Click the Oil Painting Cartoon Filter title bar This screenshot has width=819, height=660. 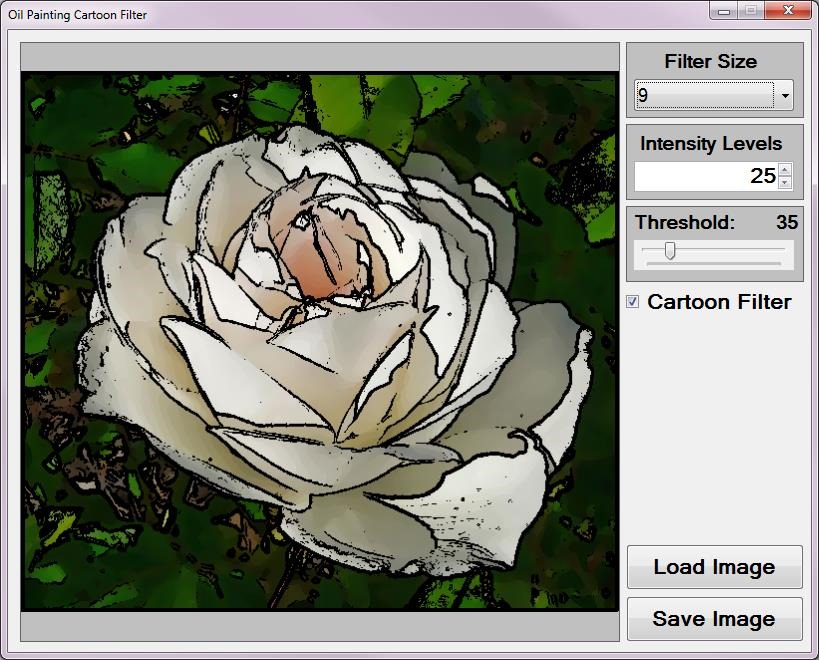click(x=400, y=14)
